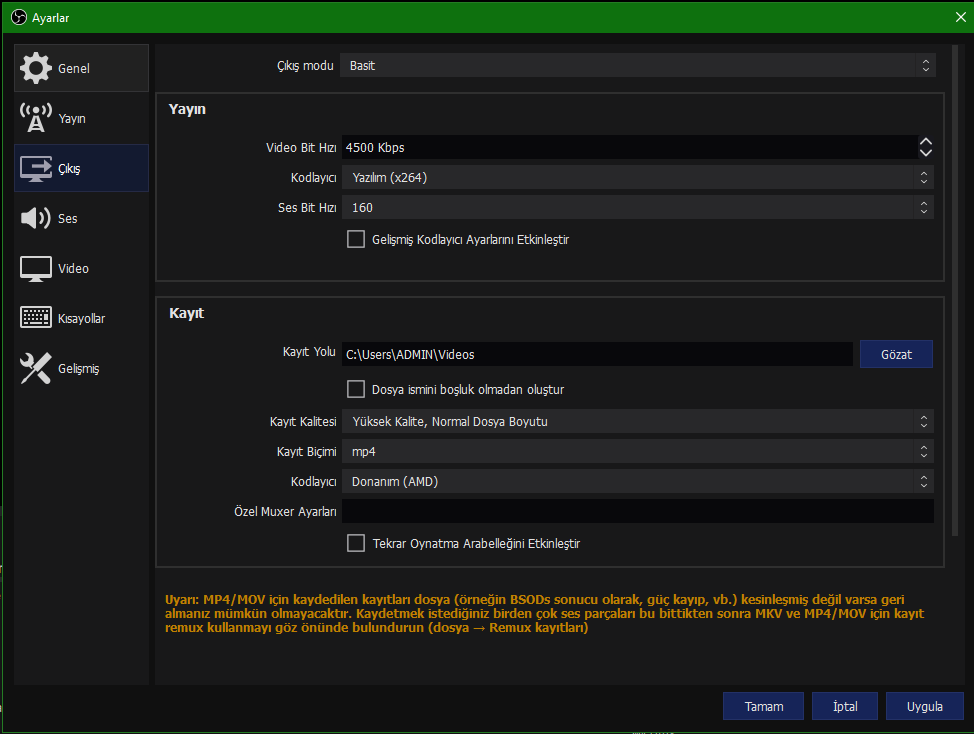Click the Çıkış monitor arrow icon

pos(35,168)
